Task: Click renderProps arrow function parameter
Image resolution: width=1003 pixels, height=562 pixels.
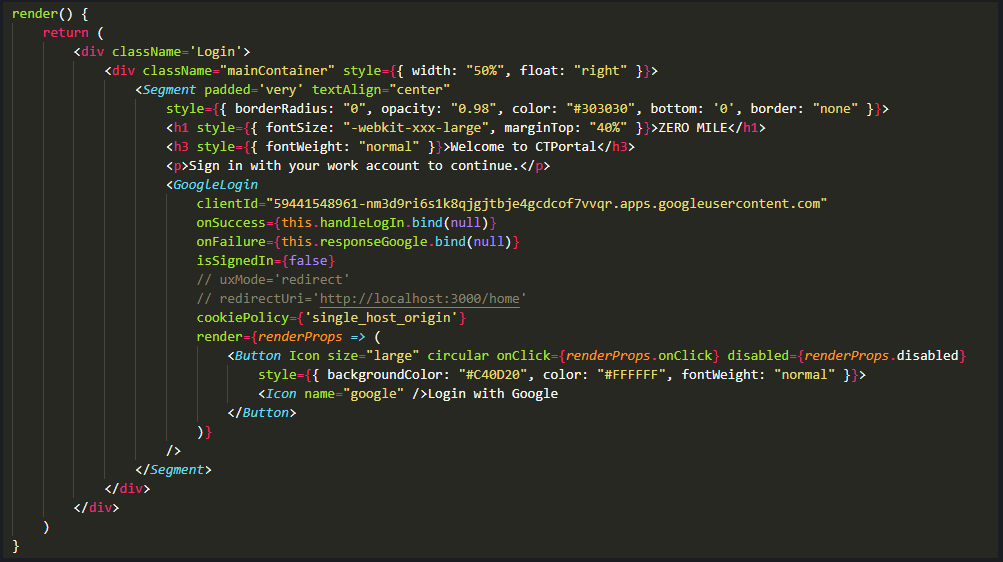Action: coord(300,336)
